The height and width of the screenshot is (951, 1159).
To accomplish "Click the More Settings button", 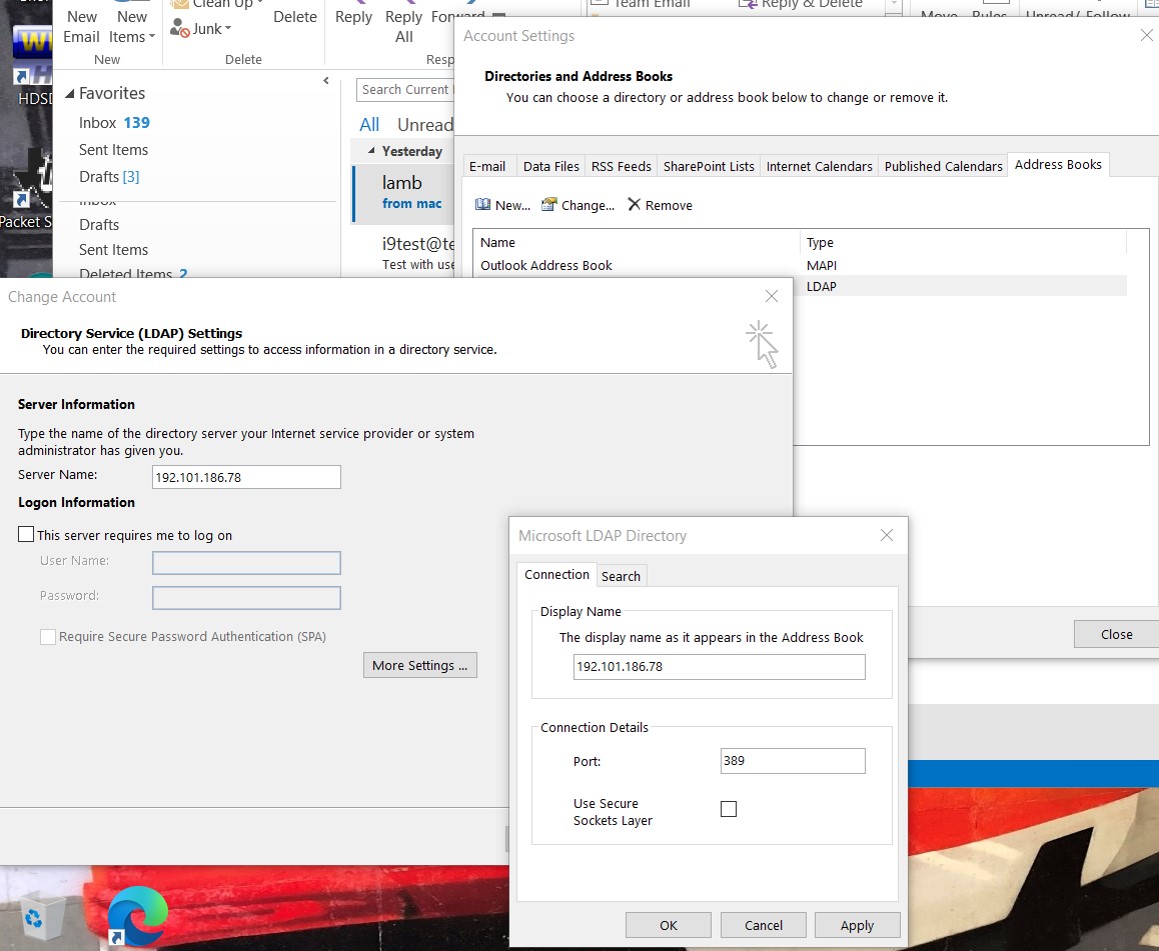I will 420,665.
